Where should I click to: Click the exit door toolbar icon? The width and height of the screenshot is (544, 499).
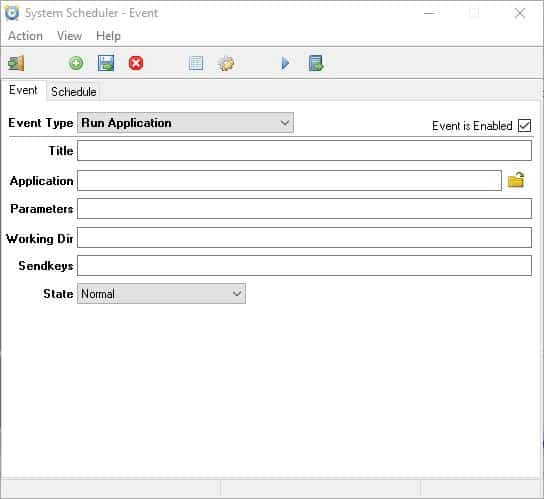(x=16, y=64)
